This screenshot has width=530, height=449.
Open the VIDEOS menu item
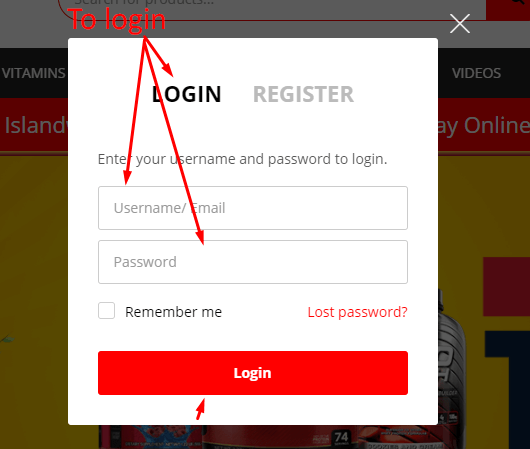coord(476,73)
